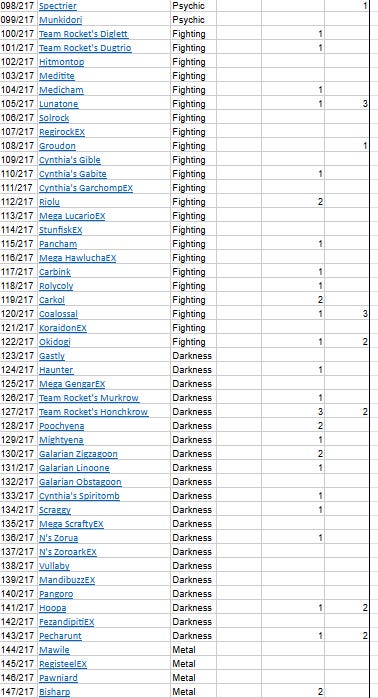Open the Cynthia's GarchompEX link
The width and height of the screenshot is (378, 698).
tap(86, 188)
